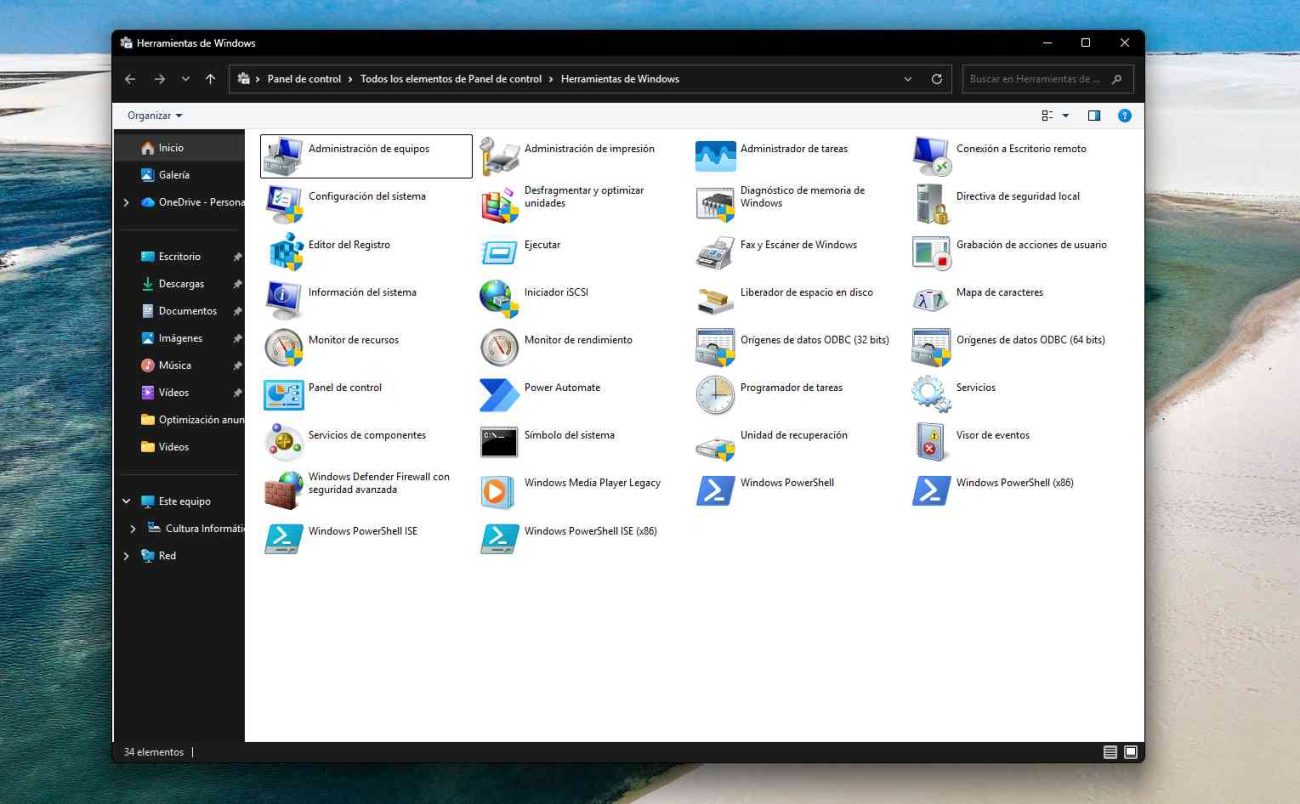Open Escritorio in quick access
Image resolution: width=1300 pixels, height=804 pixels.
pos(180,257)
